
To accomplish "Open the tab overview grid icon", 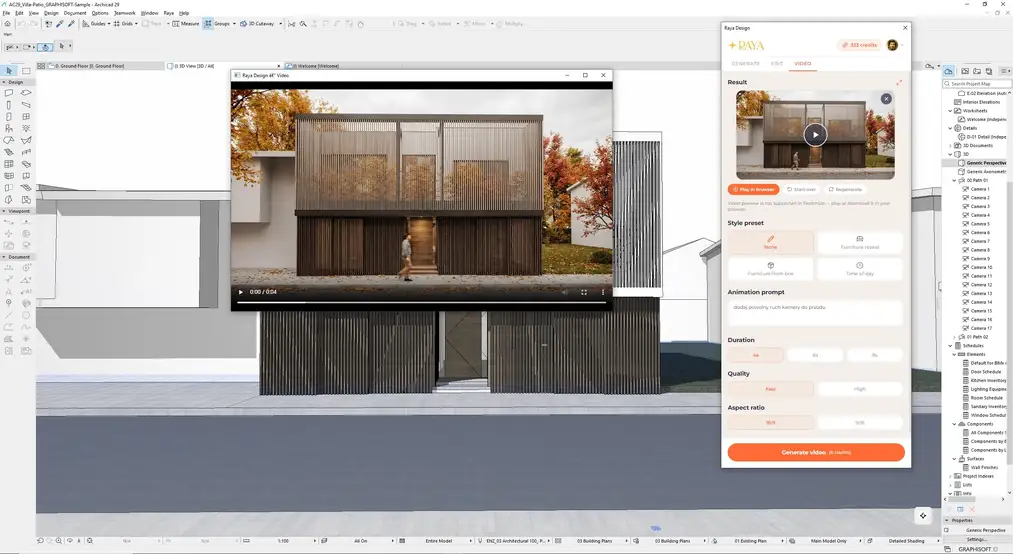I will click(x=41, y=66).
